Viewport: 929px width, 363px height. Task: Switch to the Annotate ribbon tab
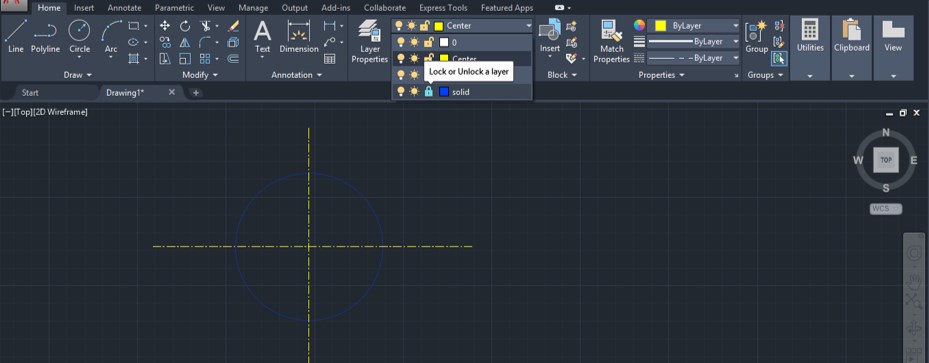click(x=124, y=8)
